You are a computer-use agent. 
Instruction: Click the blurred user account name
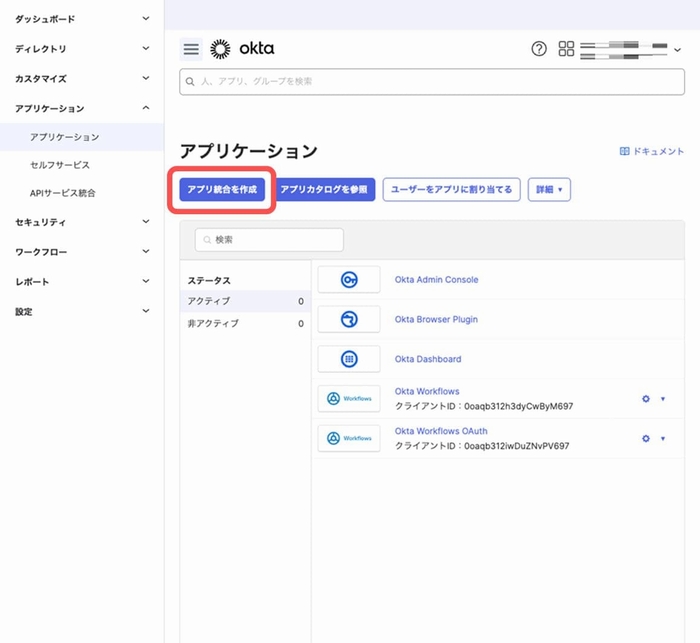tap(624, 50)
